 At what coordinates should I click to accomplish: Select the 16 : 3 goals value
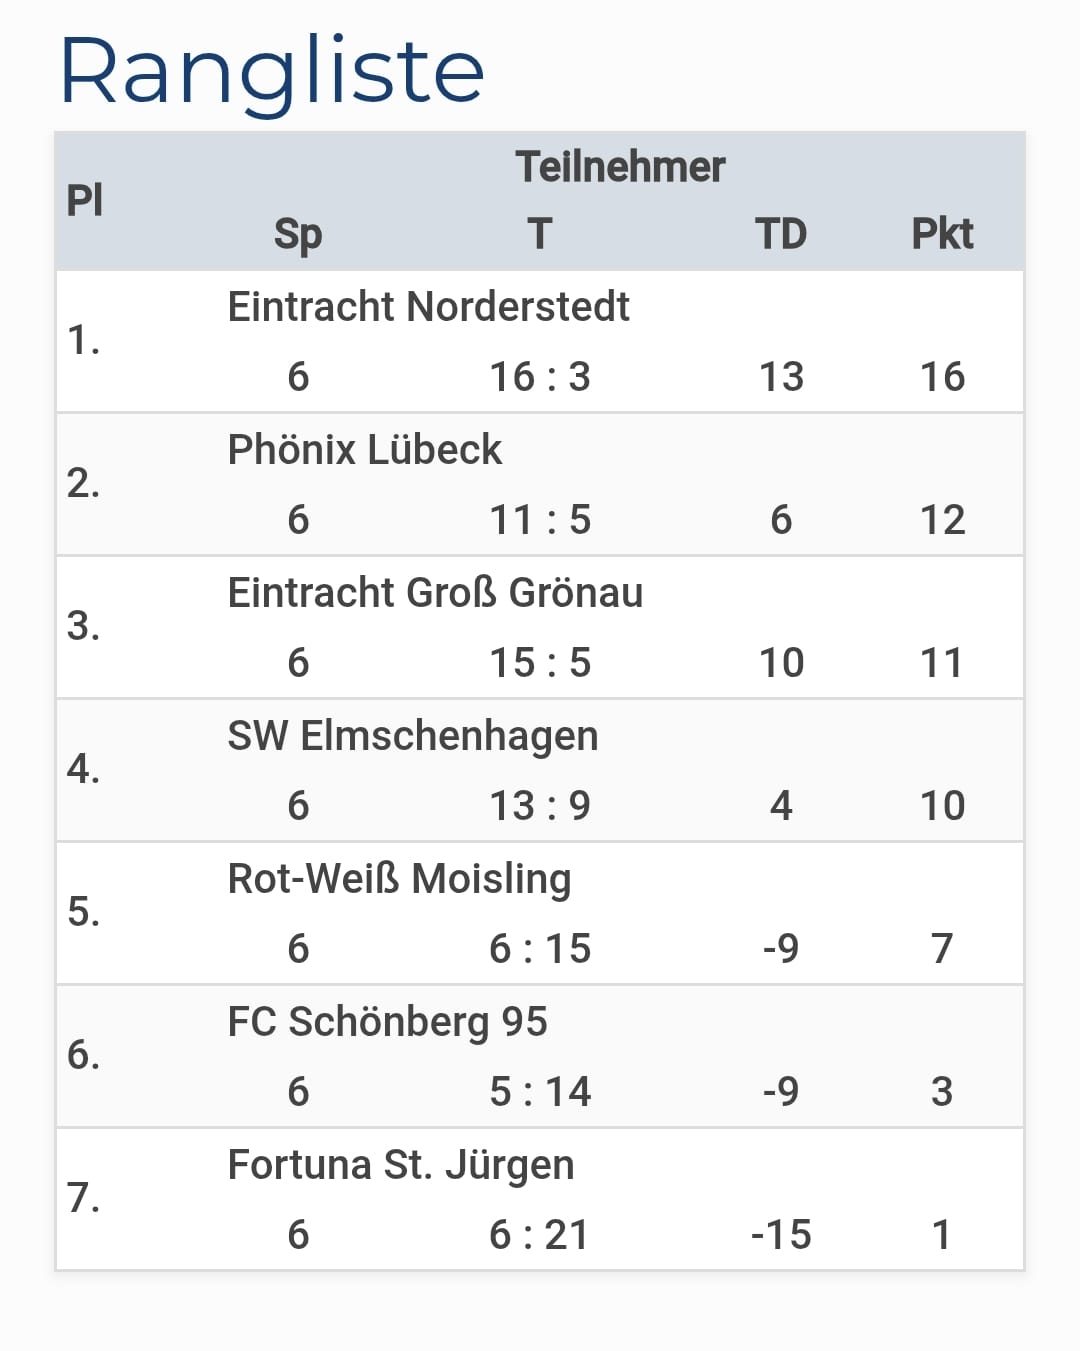point(540,377)
